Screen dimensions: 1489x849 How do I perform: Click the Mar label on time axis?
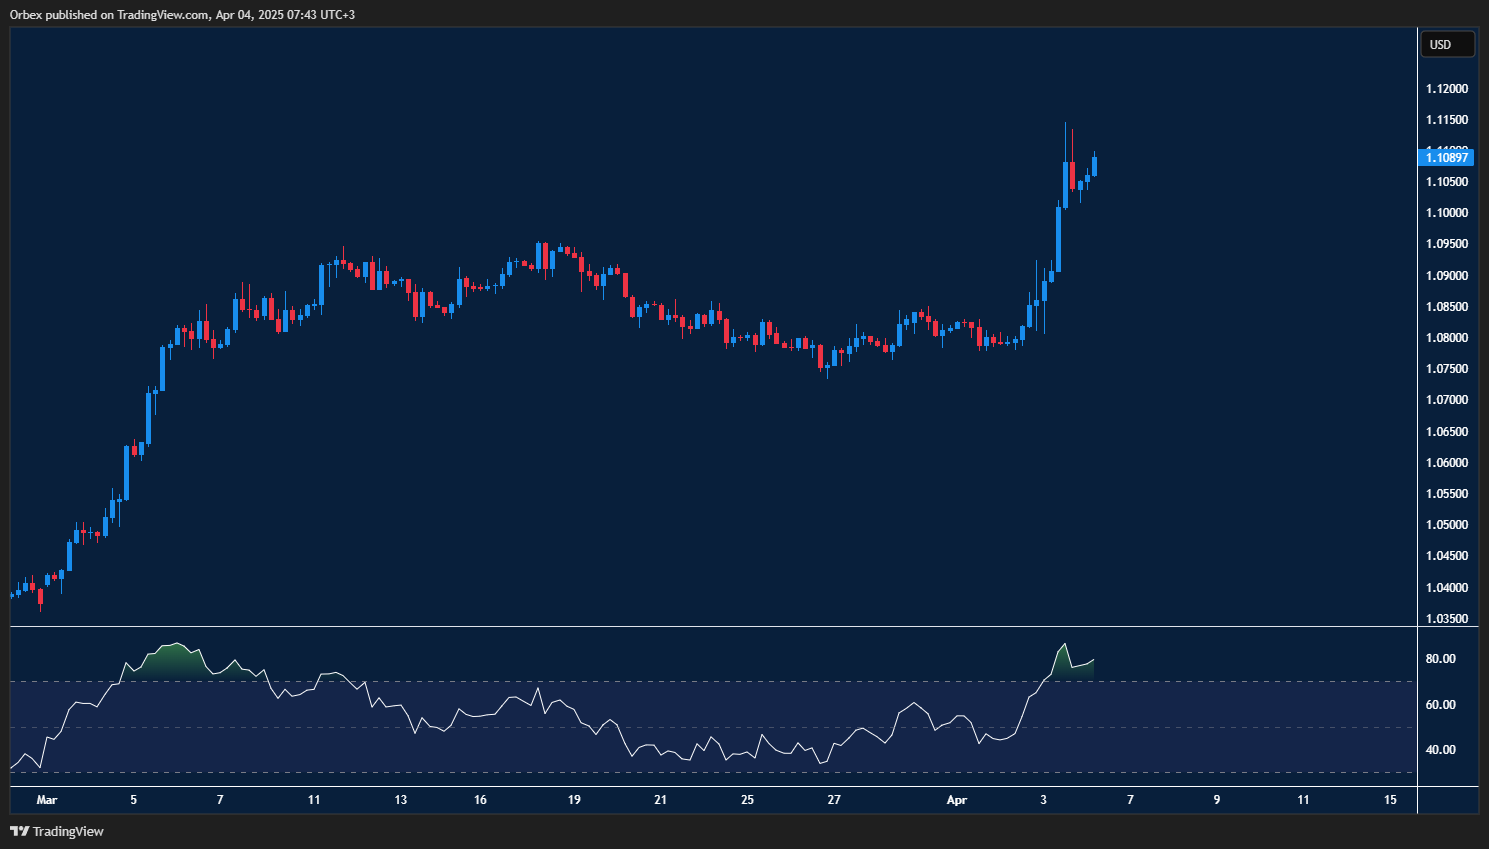(46, 800)
